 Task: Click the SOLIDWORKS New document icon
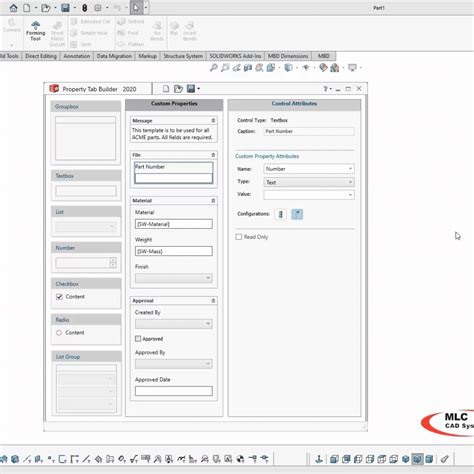coord(27,8)
